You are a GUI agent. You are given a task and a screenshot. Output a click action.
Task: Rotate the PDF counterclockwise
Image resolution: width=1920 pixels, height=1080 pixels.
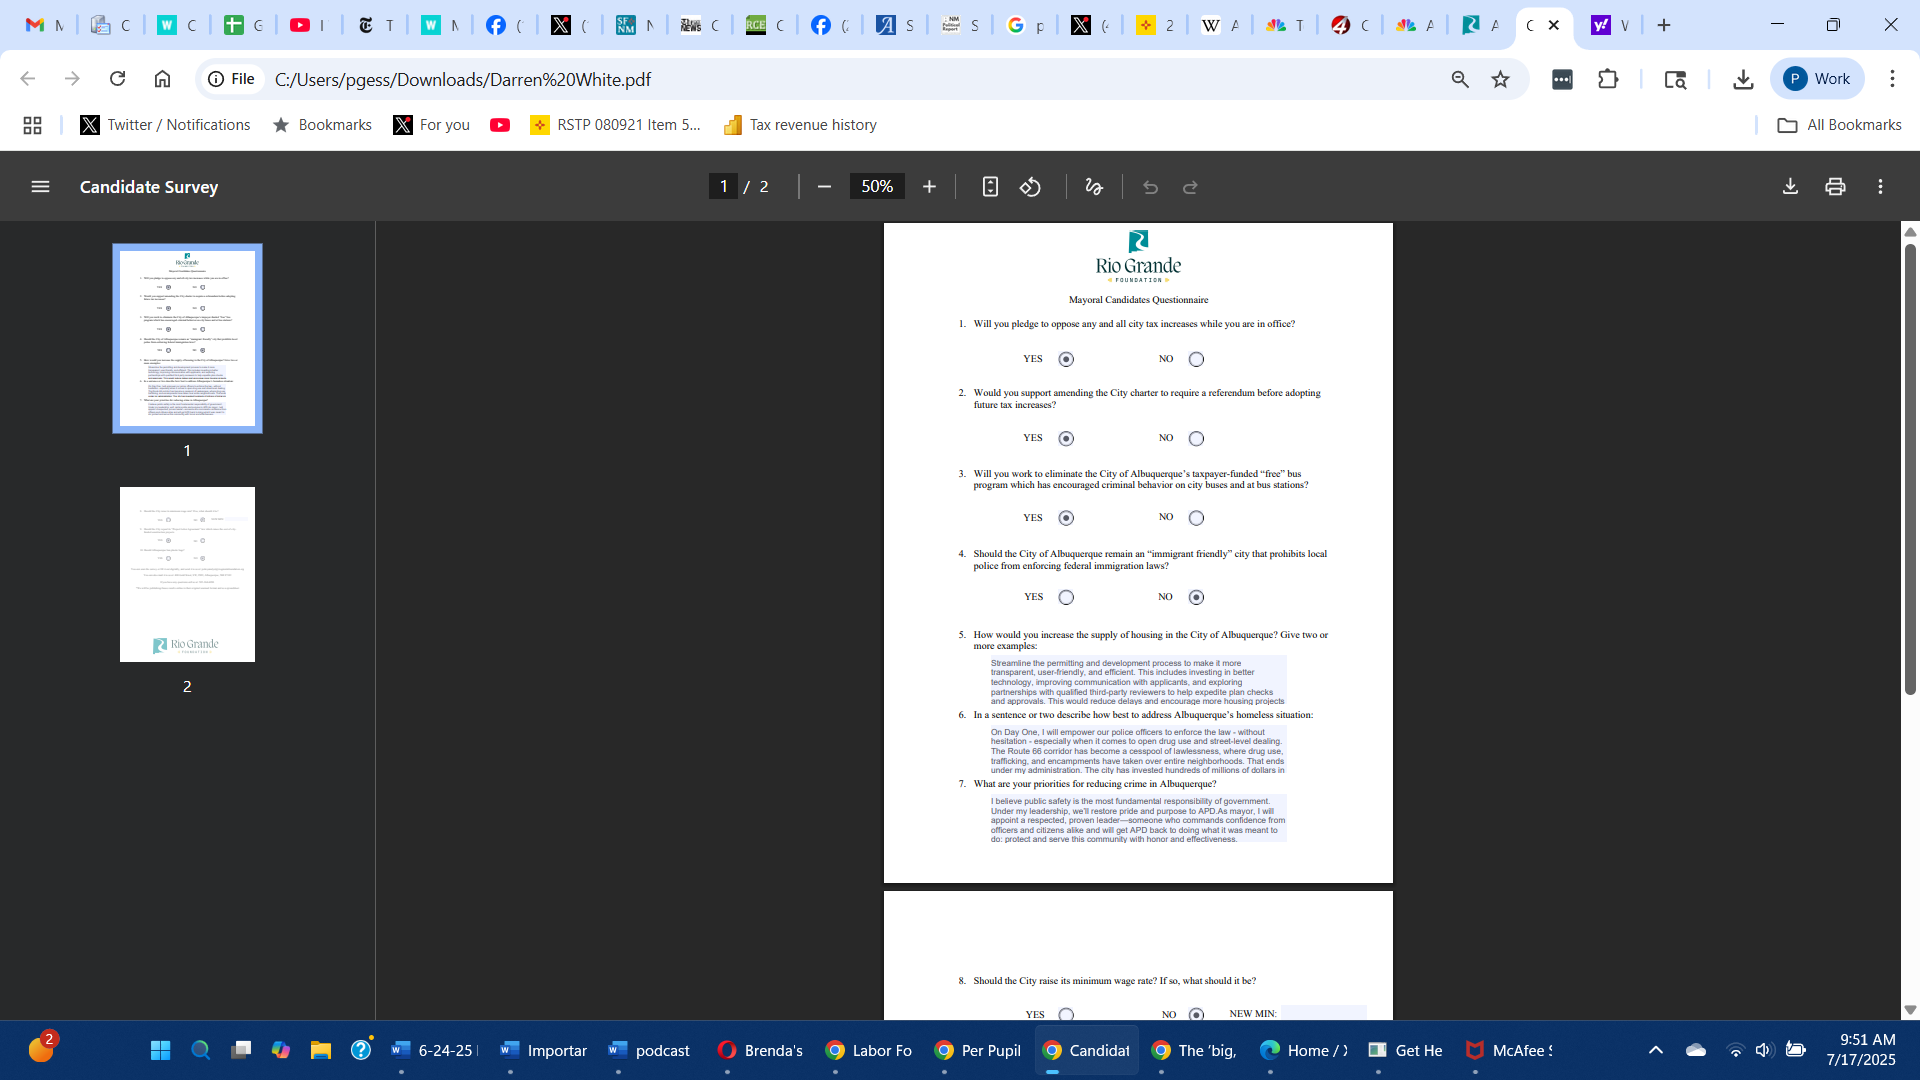[1030, 187]
